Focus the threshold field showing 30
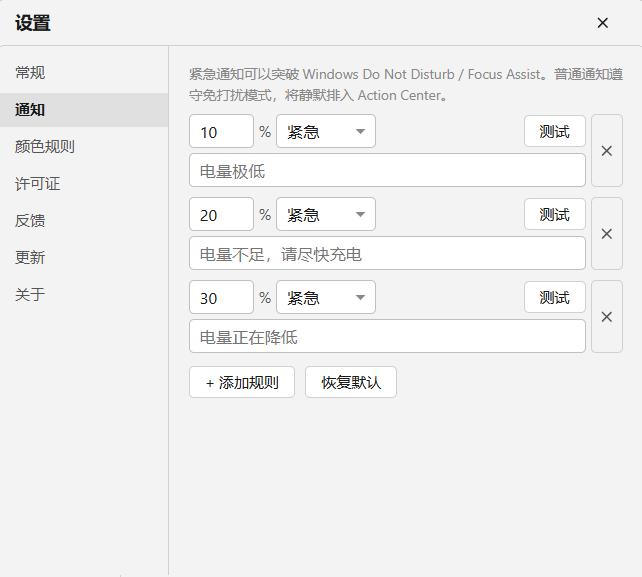 pyautogui.click(x=222, y=297)
